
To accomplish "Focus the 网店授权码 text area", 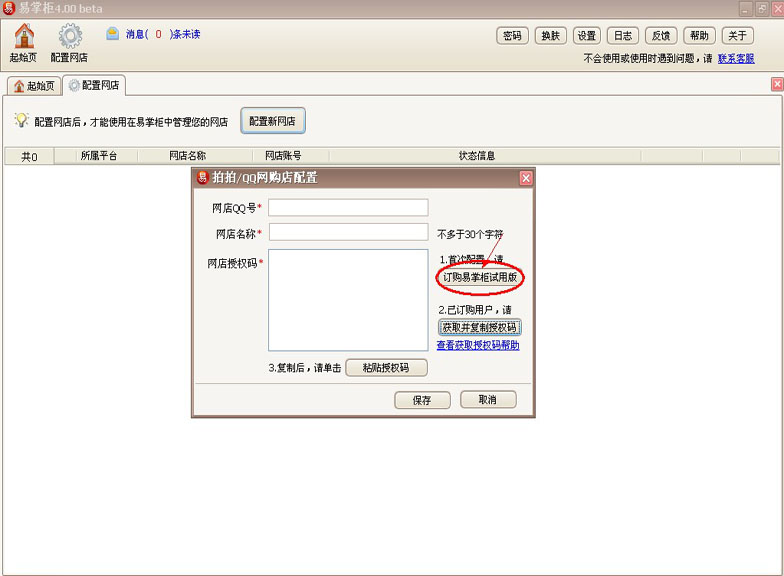I will [x=348, y=300].
